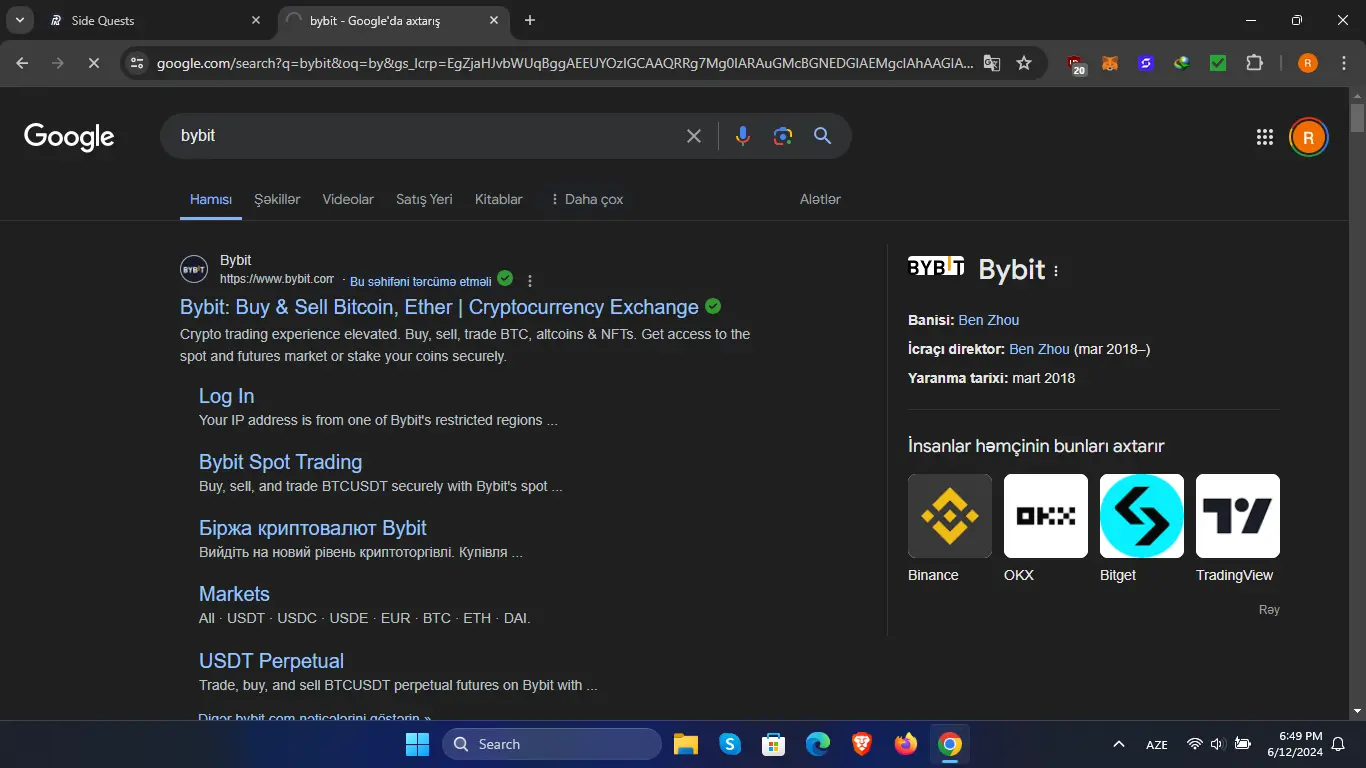Viewport: 1366px width, 768px height.
Task: Open the purple S wallet extension
Action: pyautogui.click(x=1146, y=63)
